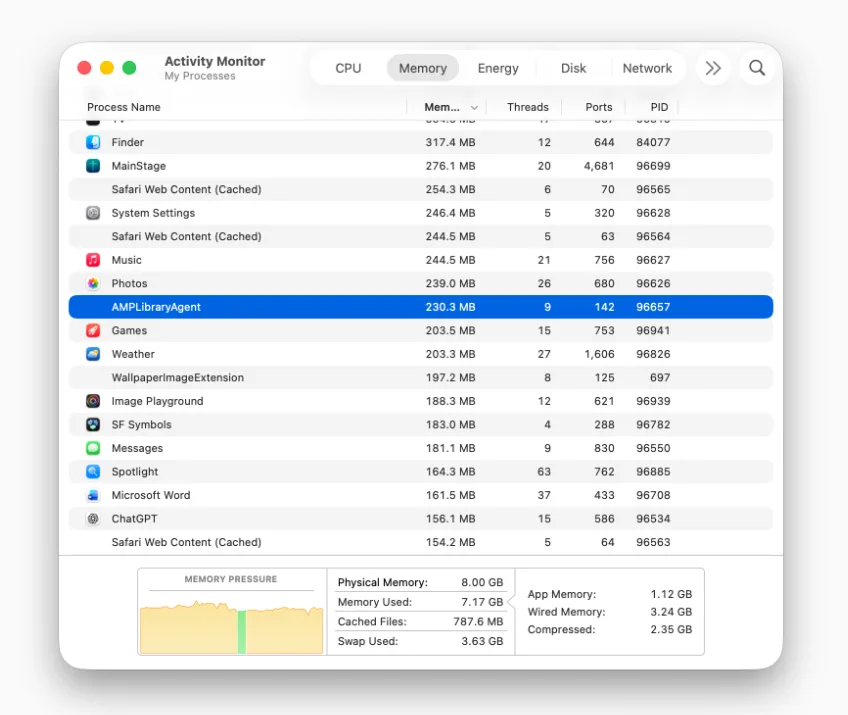
Task: Select the AMPLibraryAgent process row
Action: pos(421,307)
